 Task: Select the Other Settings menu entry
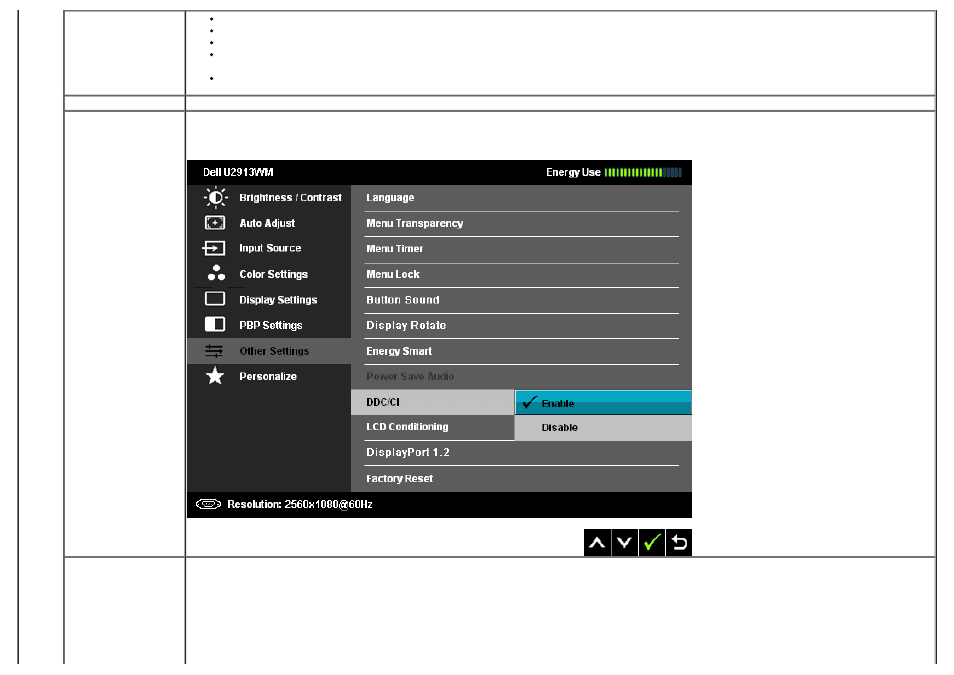270,351
